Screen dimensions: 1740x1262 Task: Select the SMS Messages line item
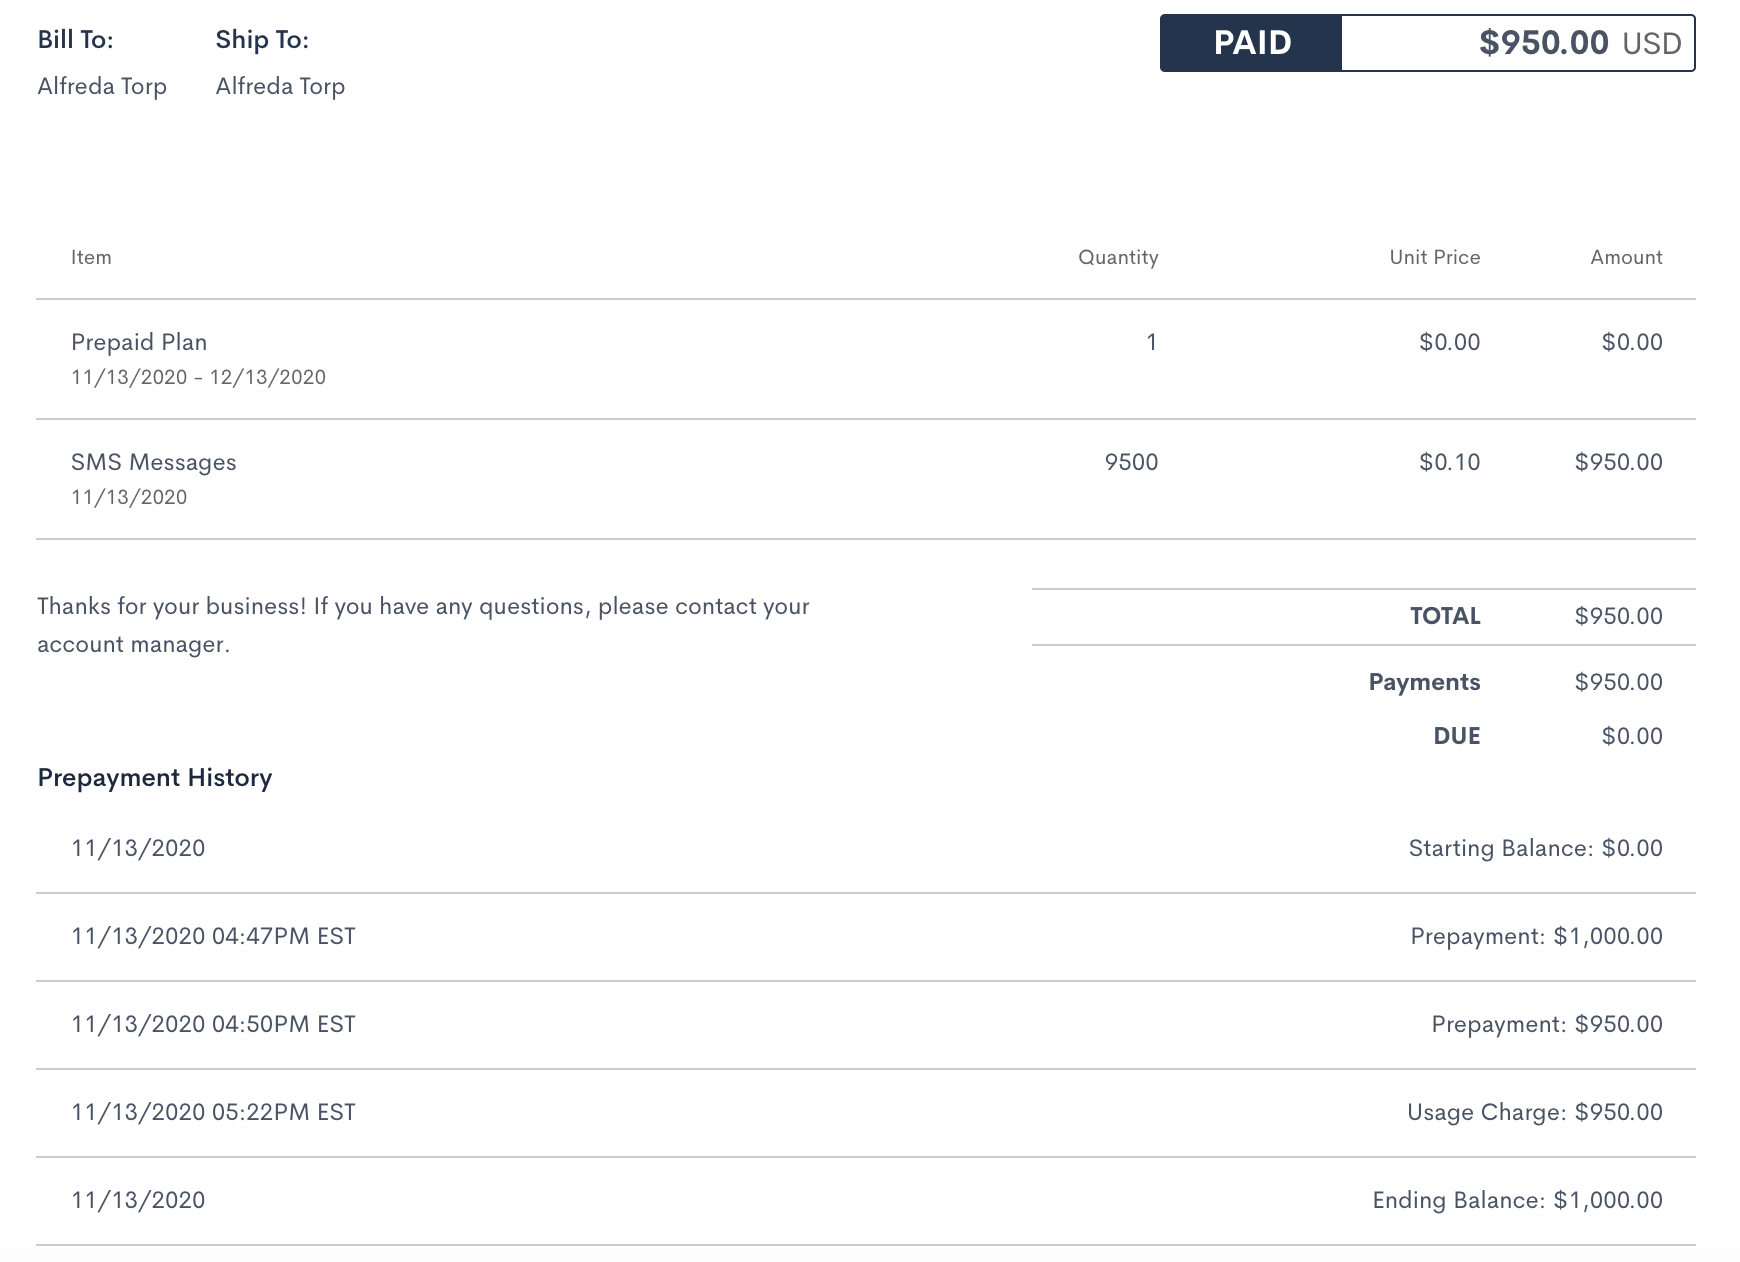coord(153,462)
